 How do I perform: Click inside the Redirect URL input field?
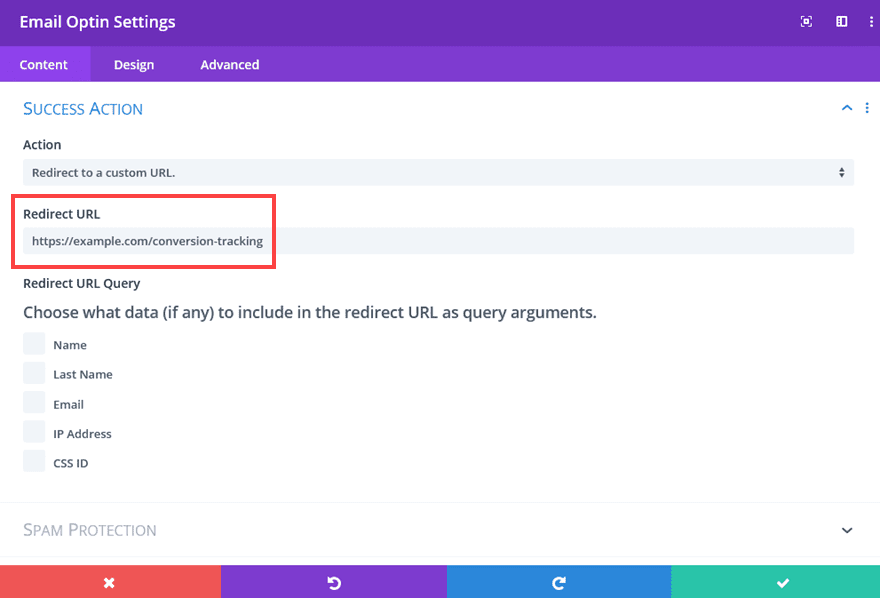438,240
